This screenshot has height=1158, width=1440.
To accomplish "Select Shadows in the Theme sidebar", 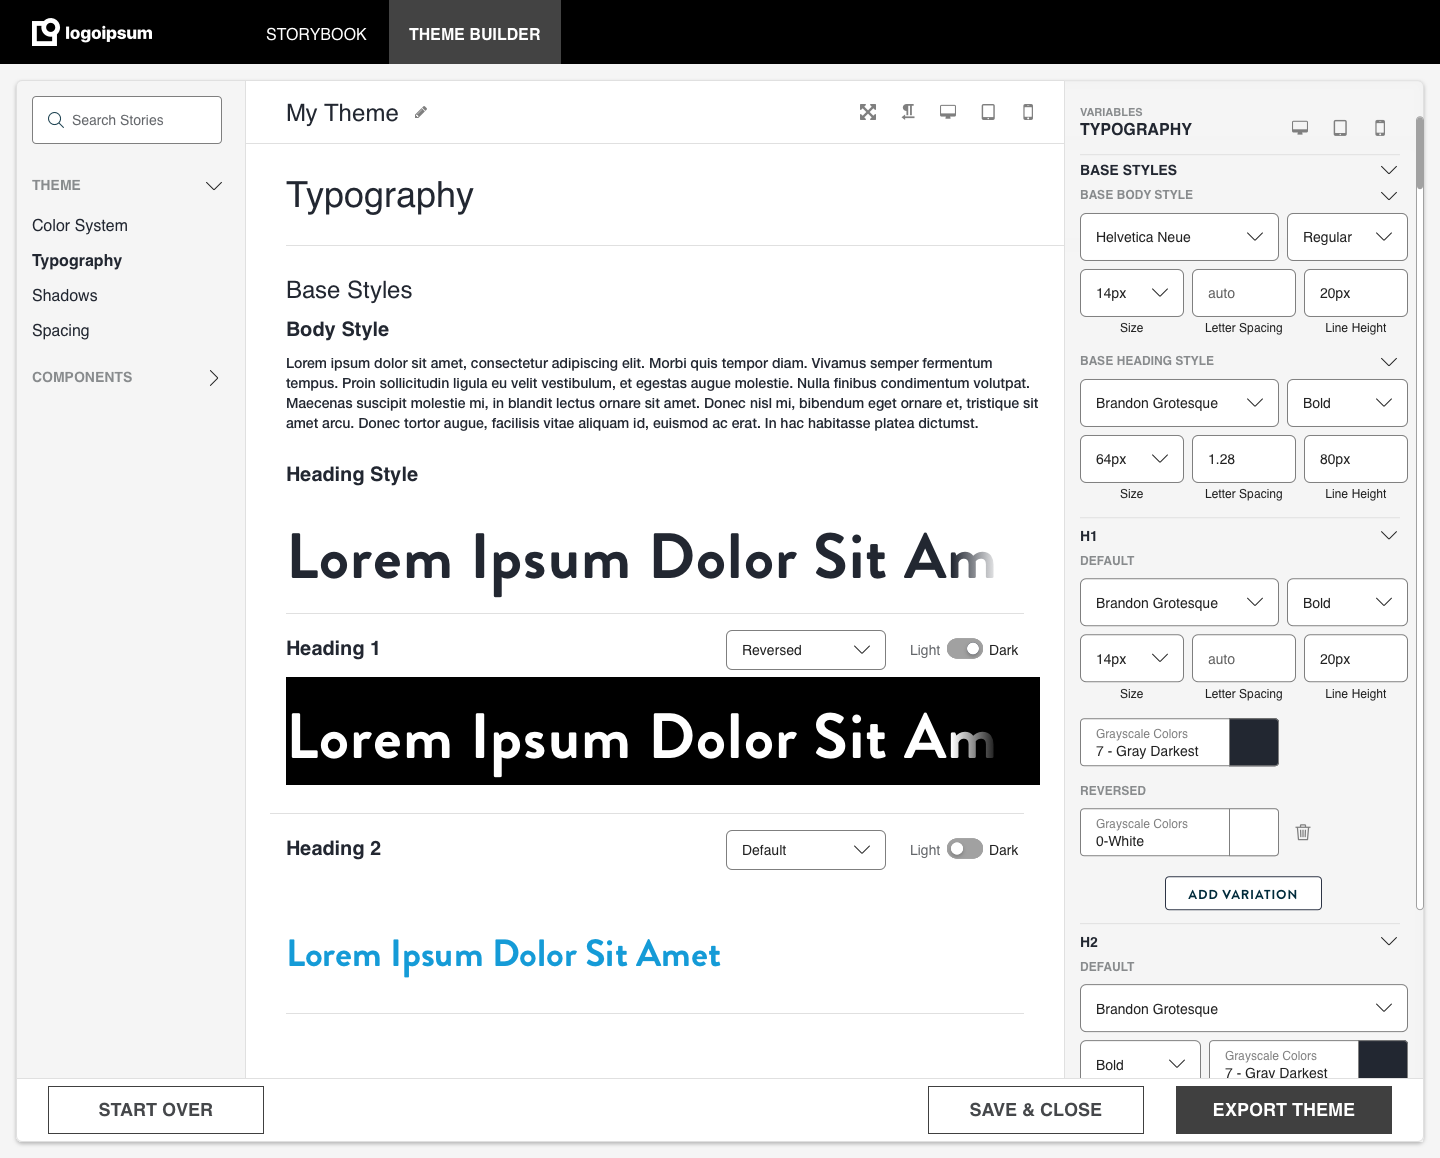I will (64, 295).
